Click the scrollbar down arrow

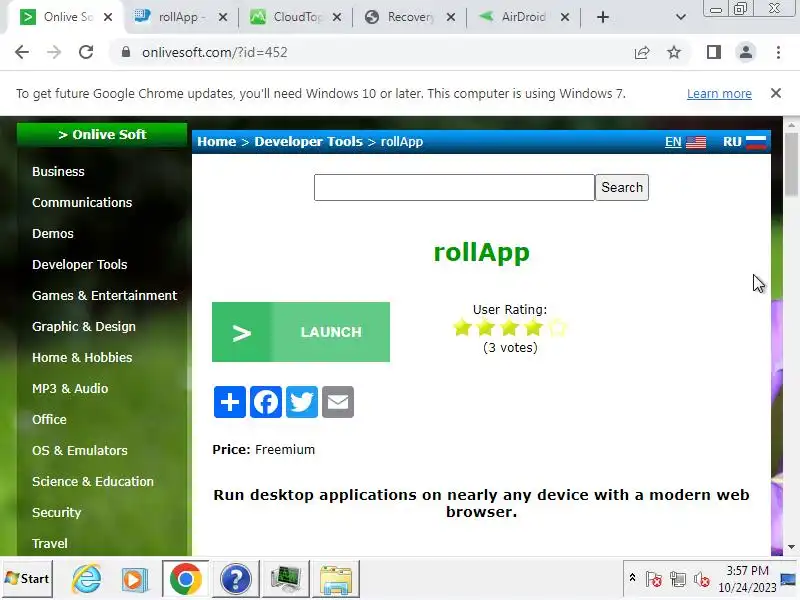click(x=791, y=547)
